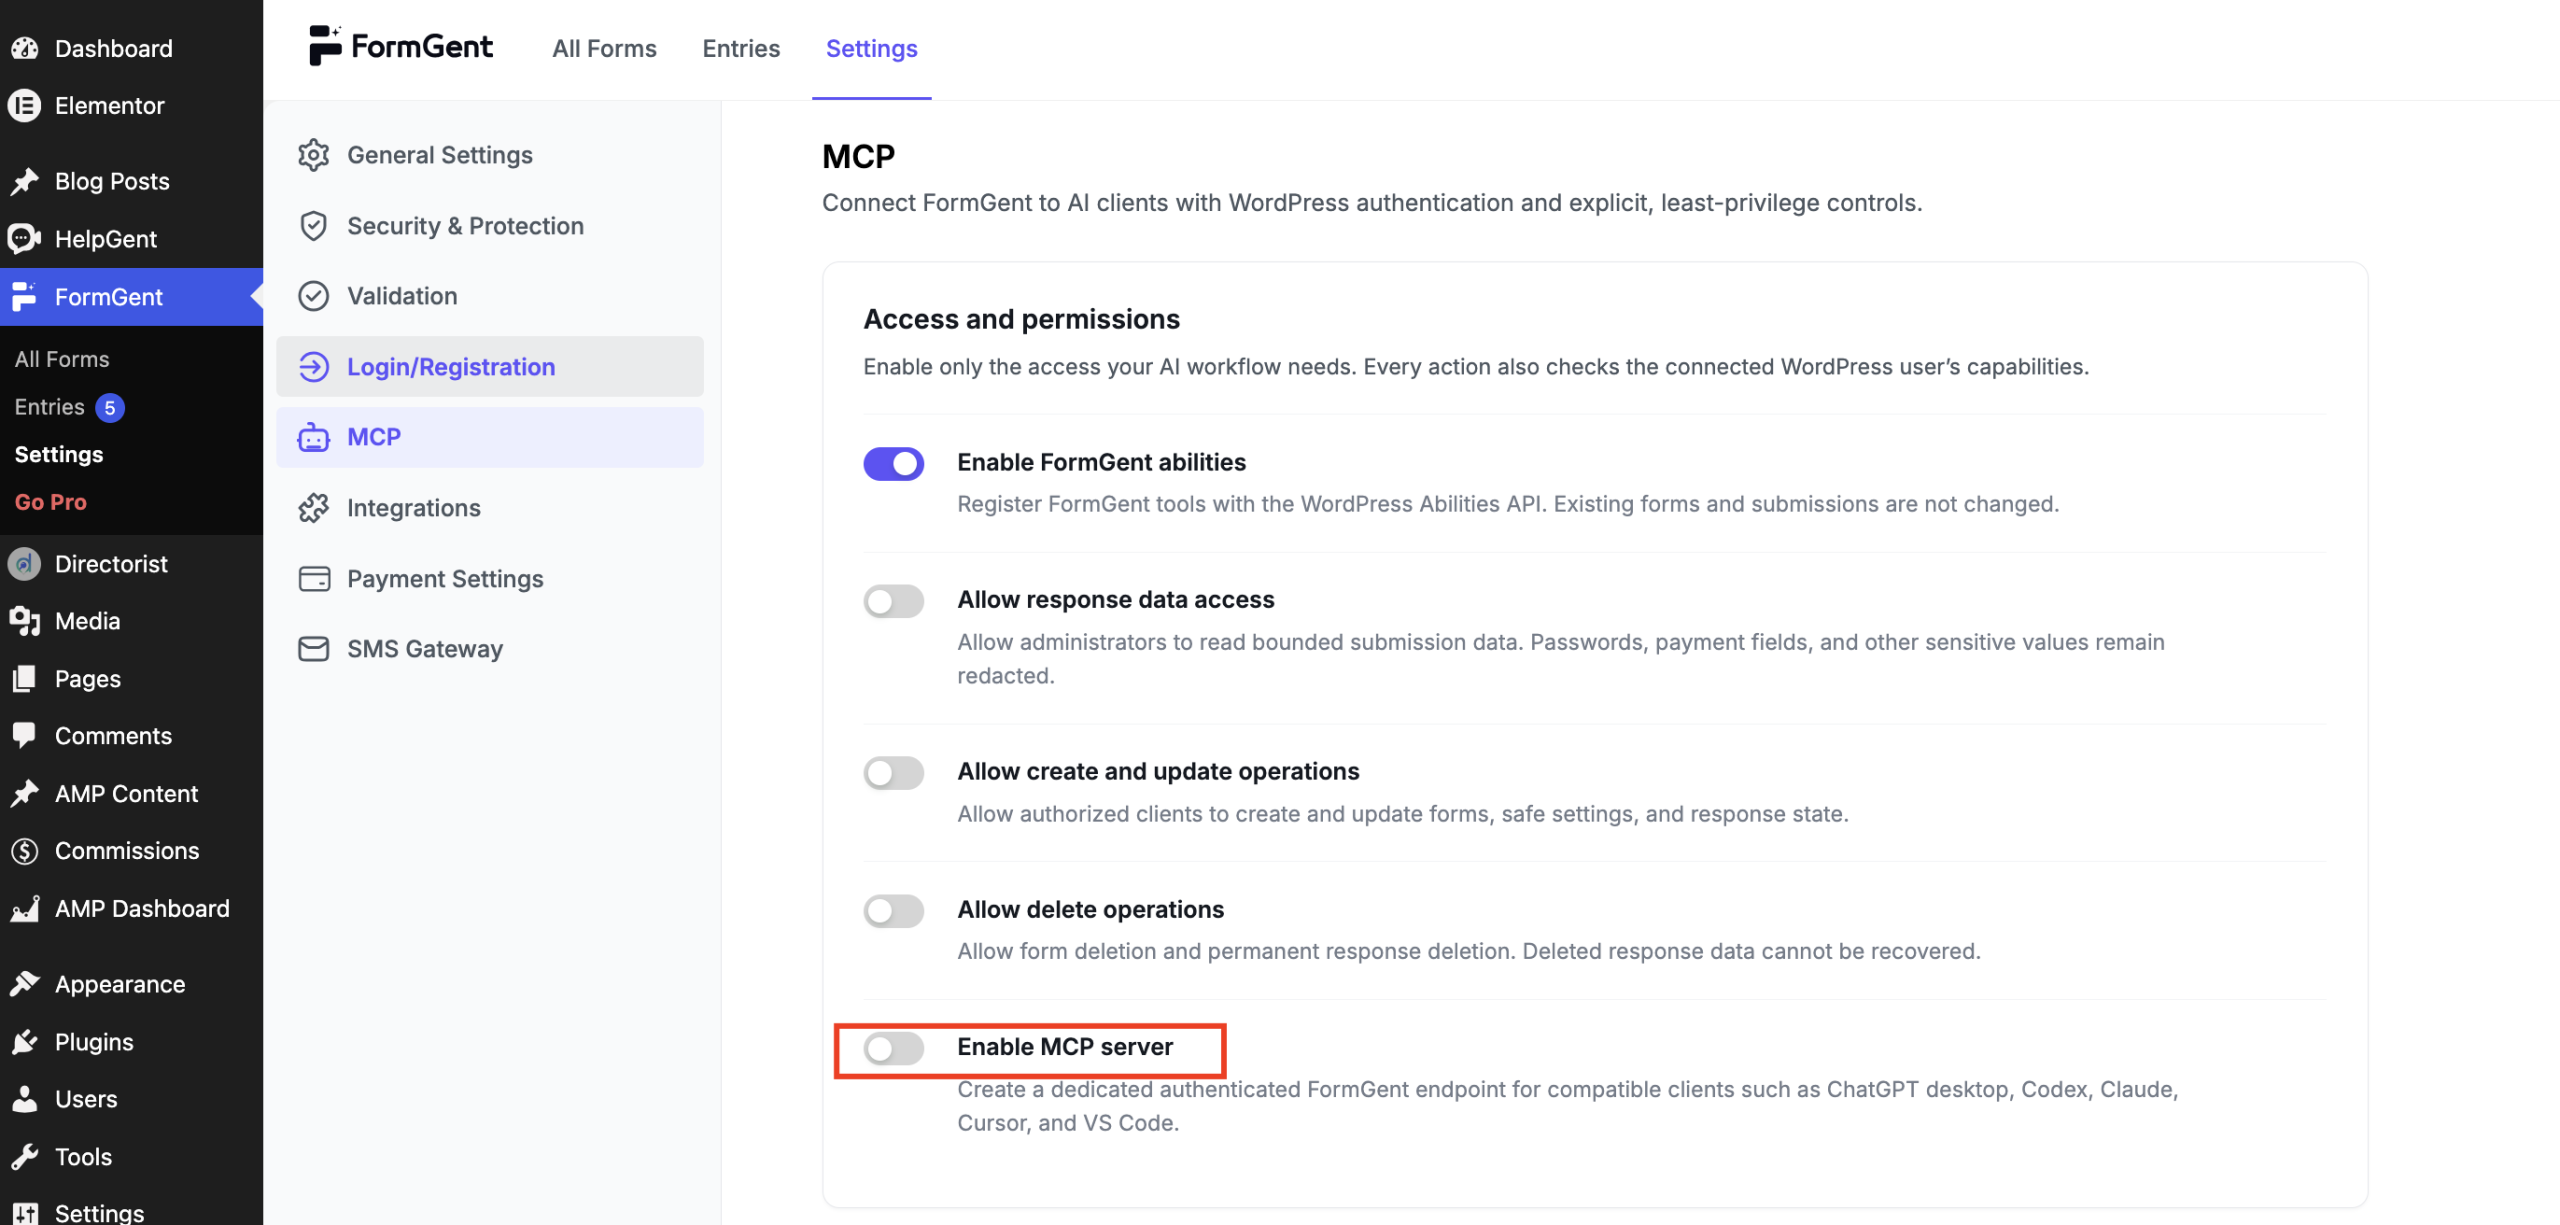Go to Security & Protection settings

[490, 226]
